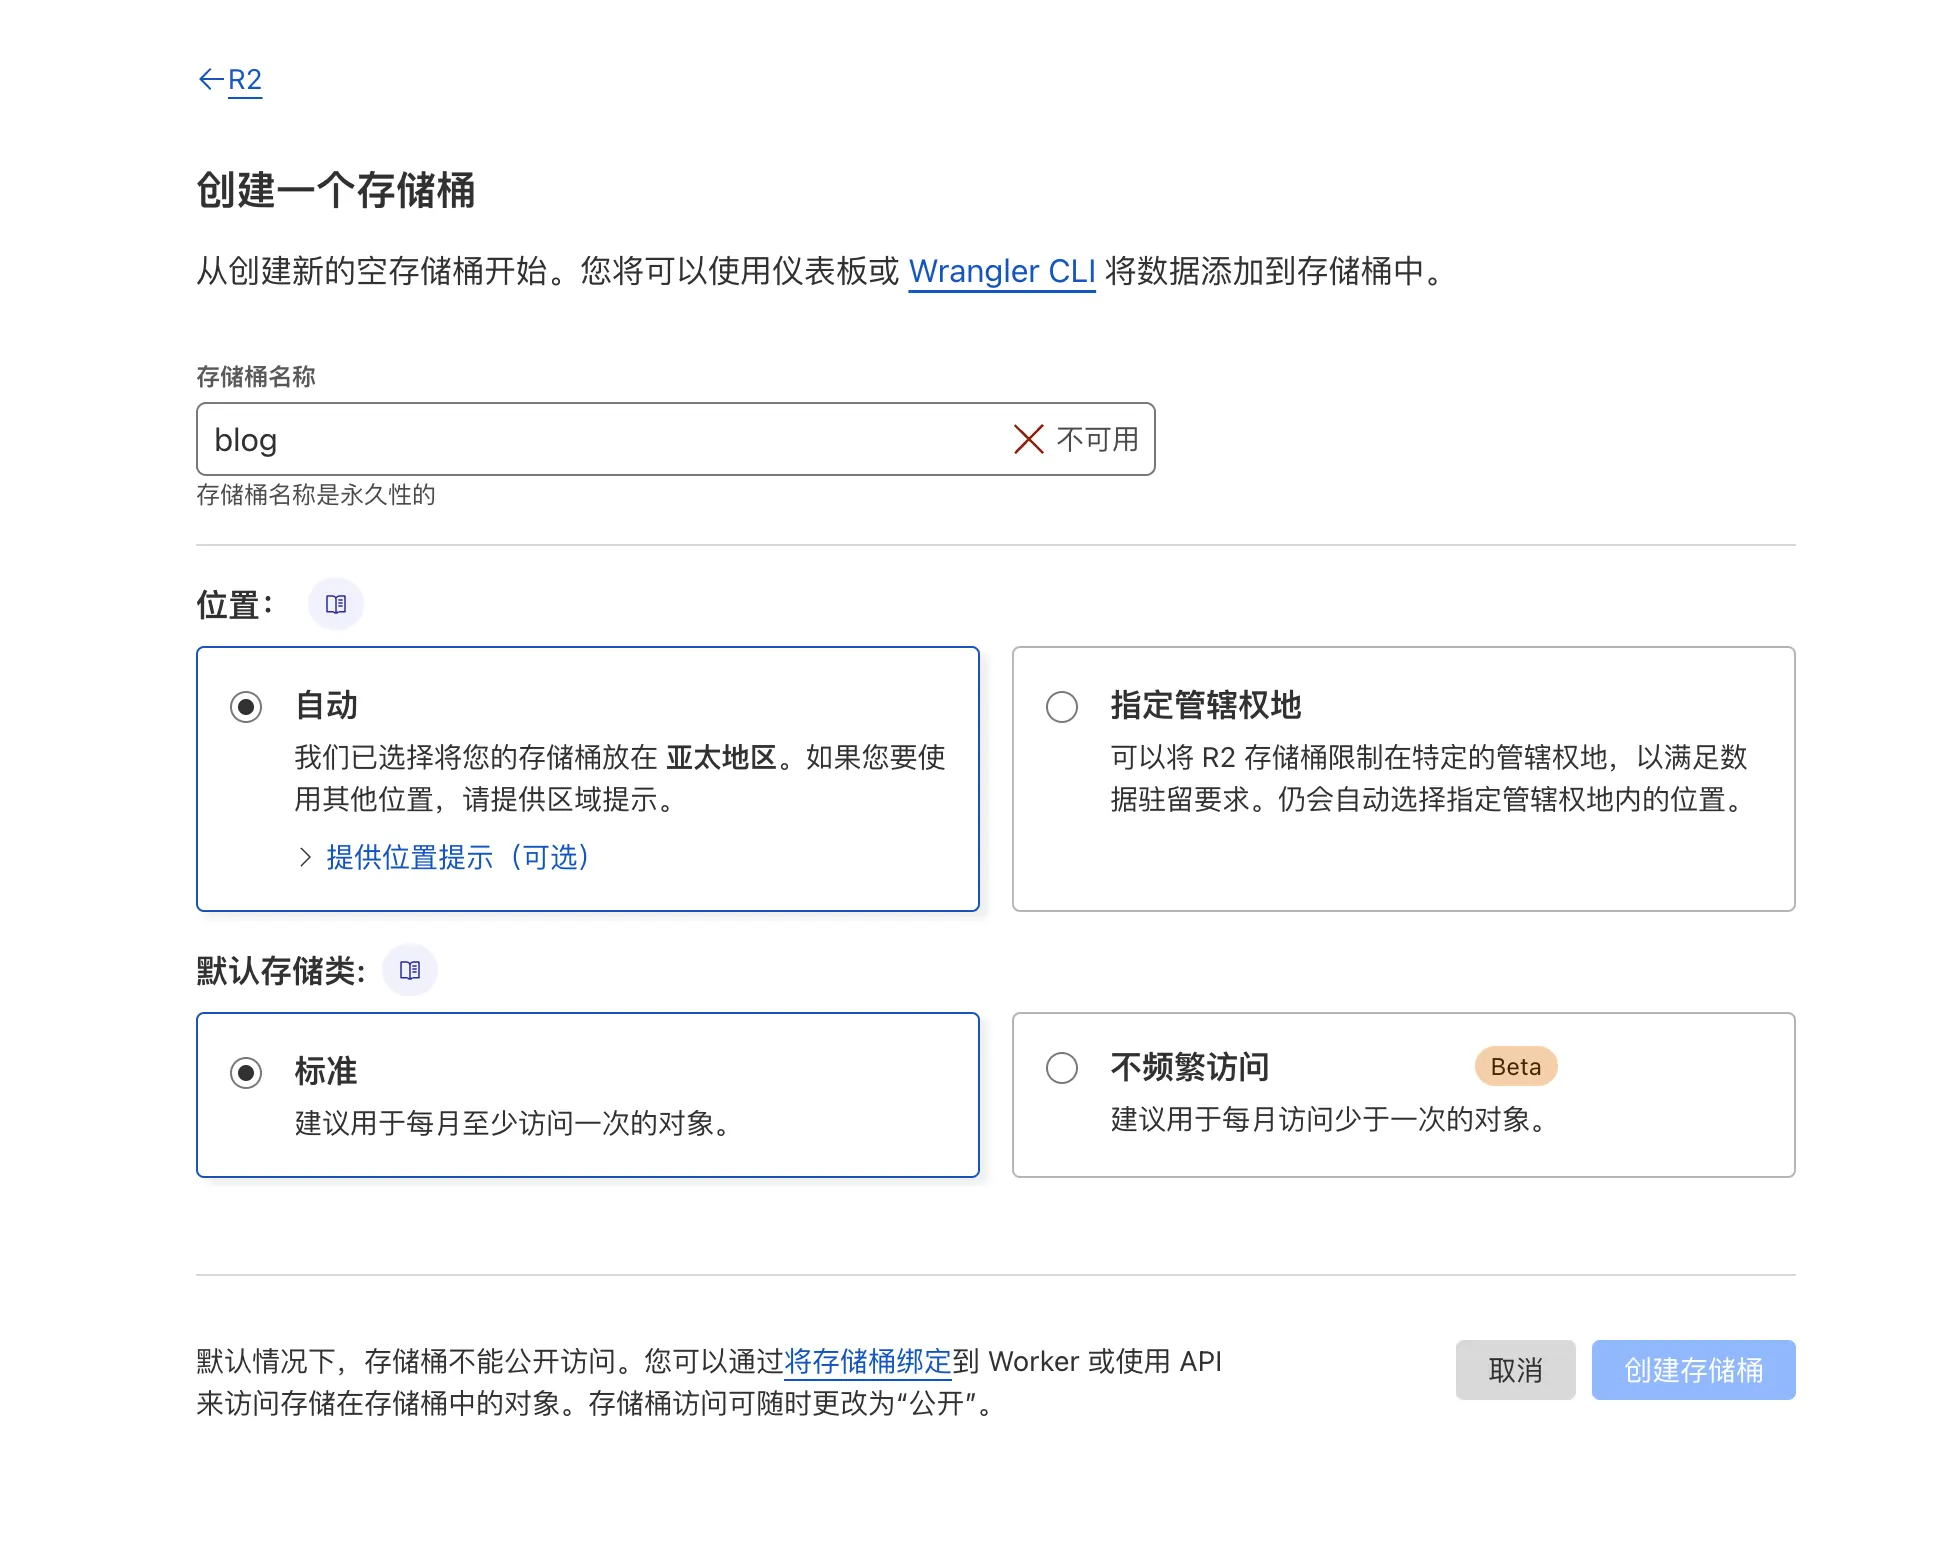Viewport: 1944px width, 1558px height.
Task: Open the 默认存储类 documentation help icon
Action: pos(410,969)
